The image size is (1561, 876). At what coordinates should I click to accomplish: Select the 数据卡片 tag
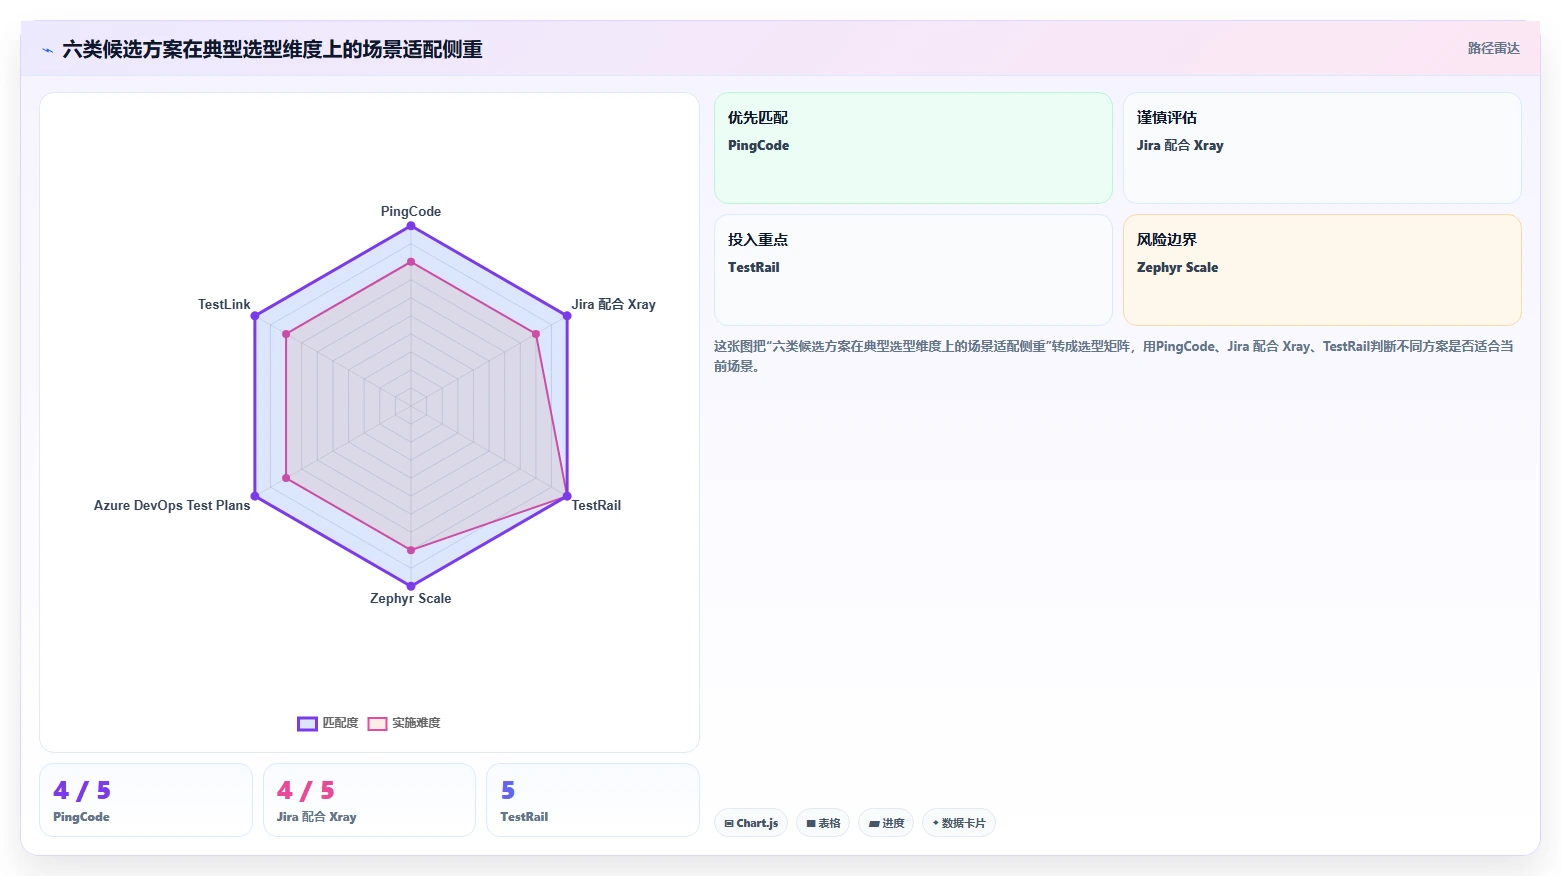click(x=959, y=823)
